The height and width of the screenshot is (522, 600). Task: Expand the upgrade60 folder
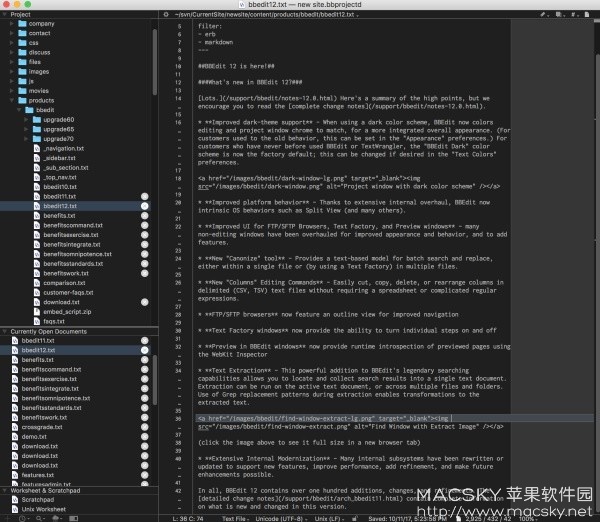(x=26, y=120)
